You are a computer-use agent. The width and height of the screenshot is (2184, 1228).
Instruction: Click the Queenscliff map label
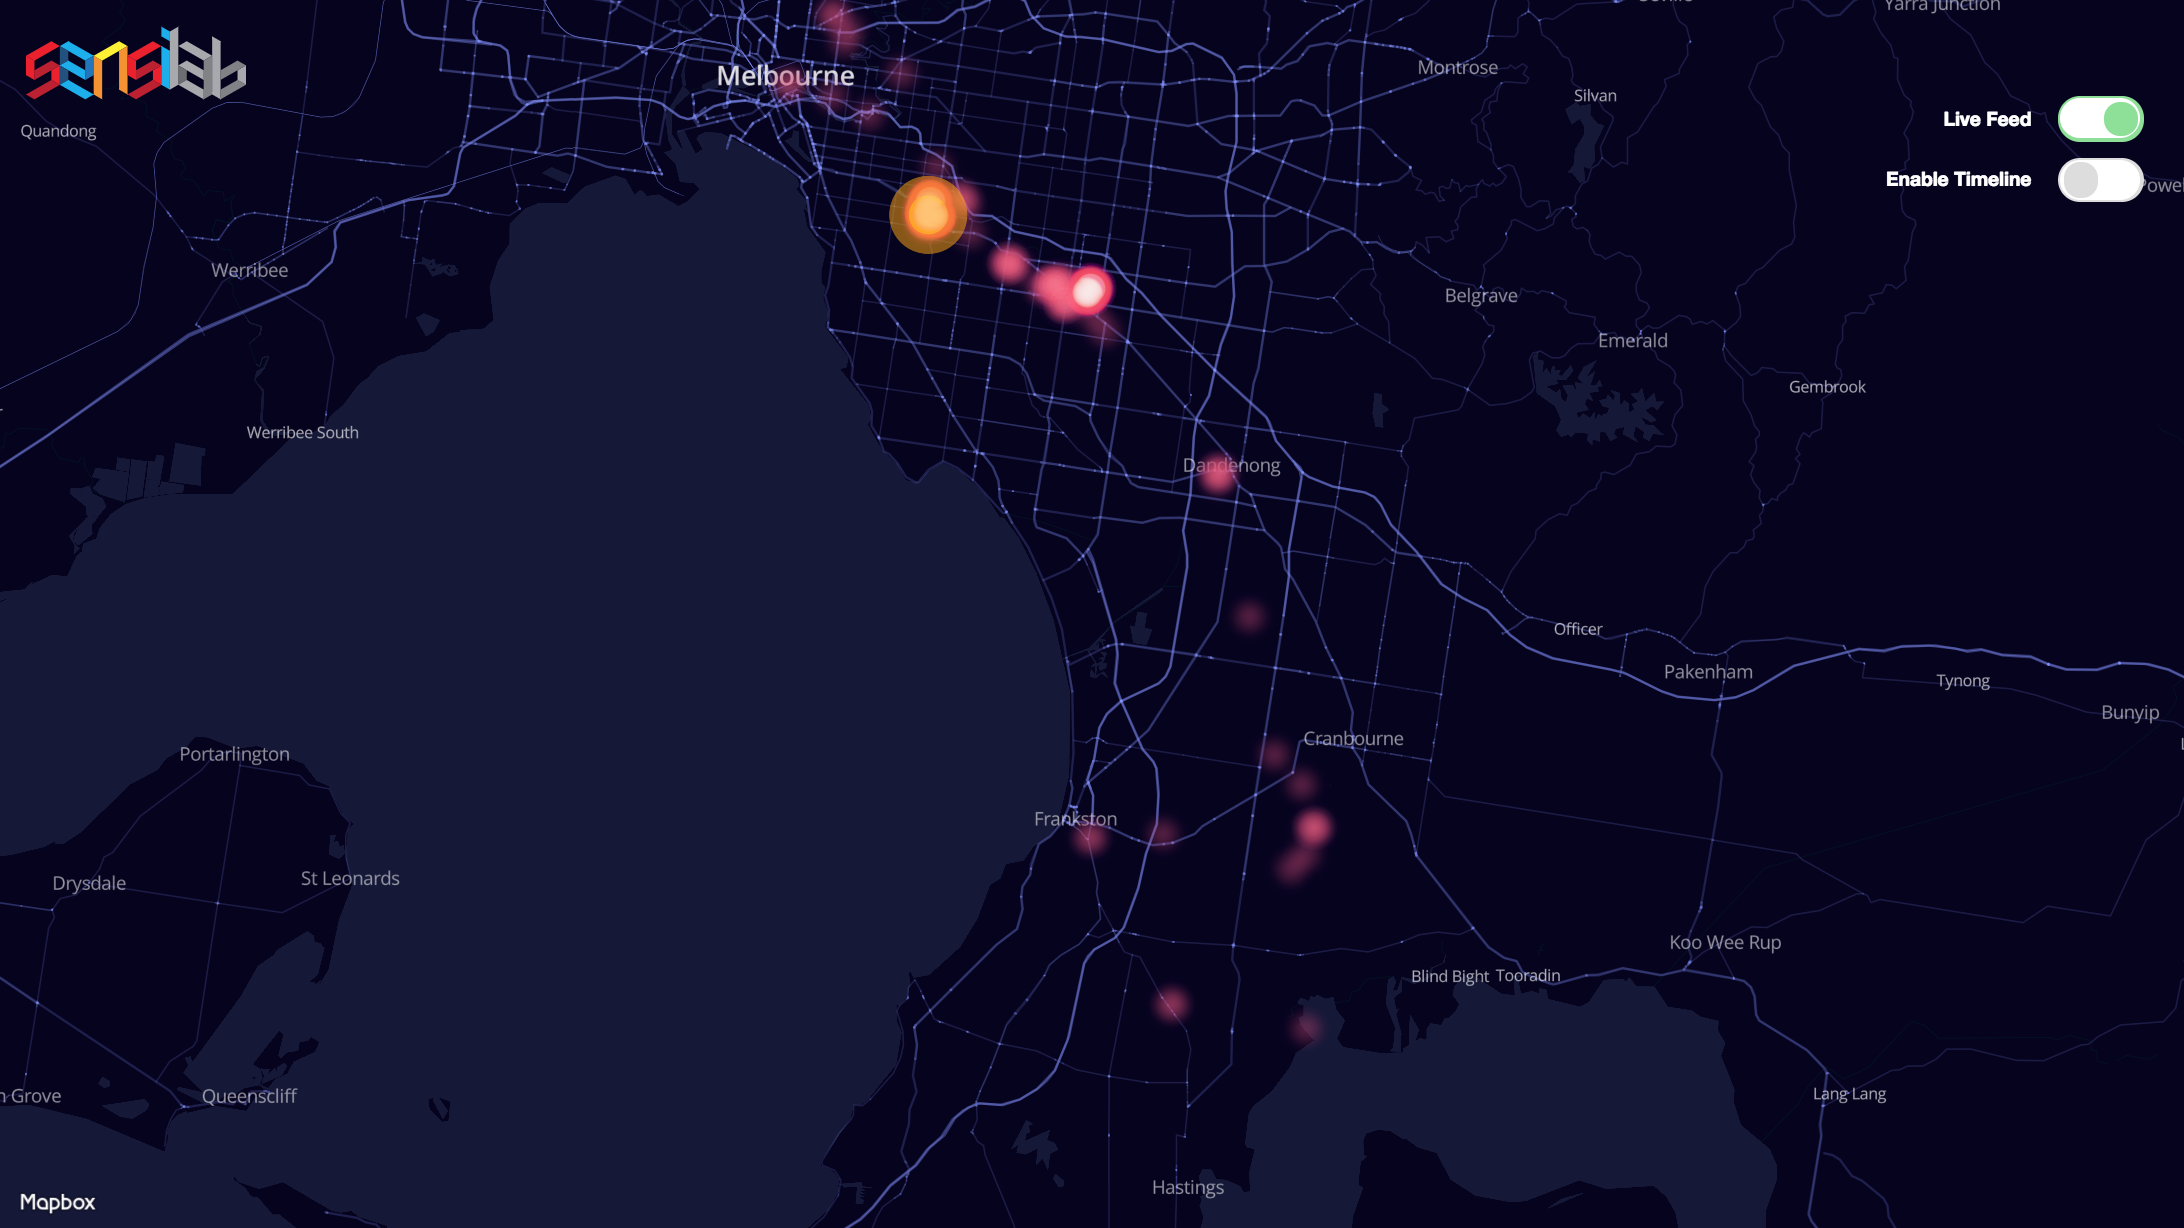(249, 1096)
